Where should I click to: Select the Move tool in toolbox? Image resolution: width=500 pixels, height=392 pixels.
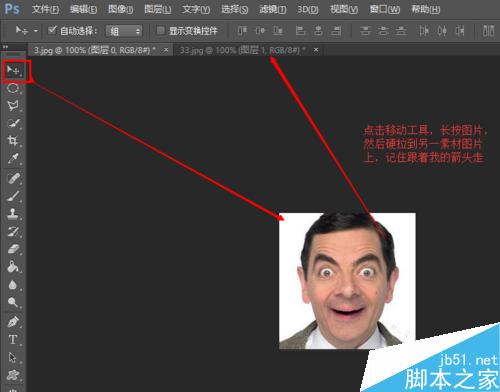point(14,70)
